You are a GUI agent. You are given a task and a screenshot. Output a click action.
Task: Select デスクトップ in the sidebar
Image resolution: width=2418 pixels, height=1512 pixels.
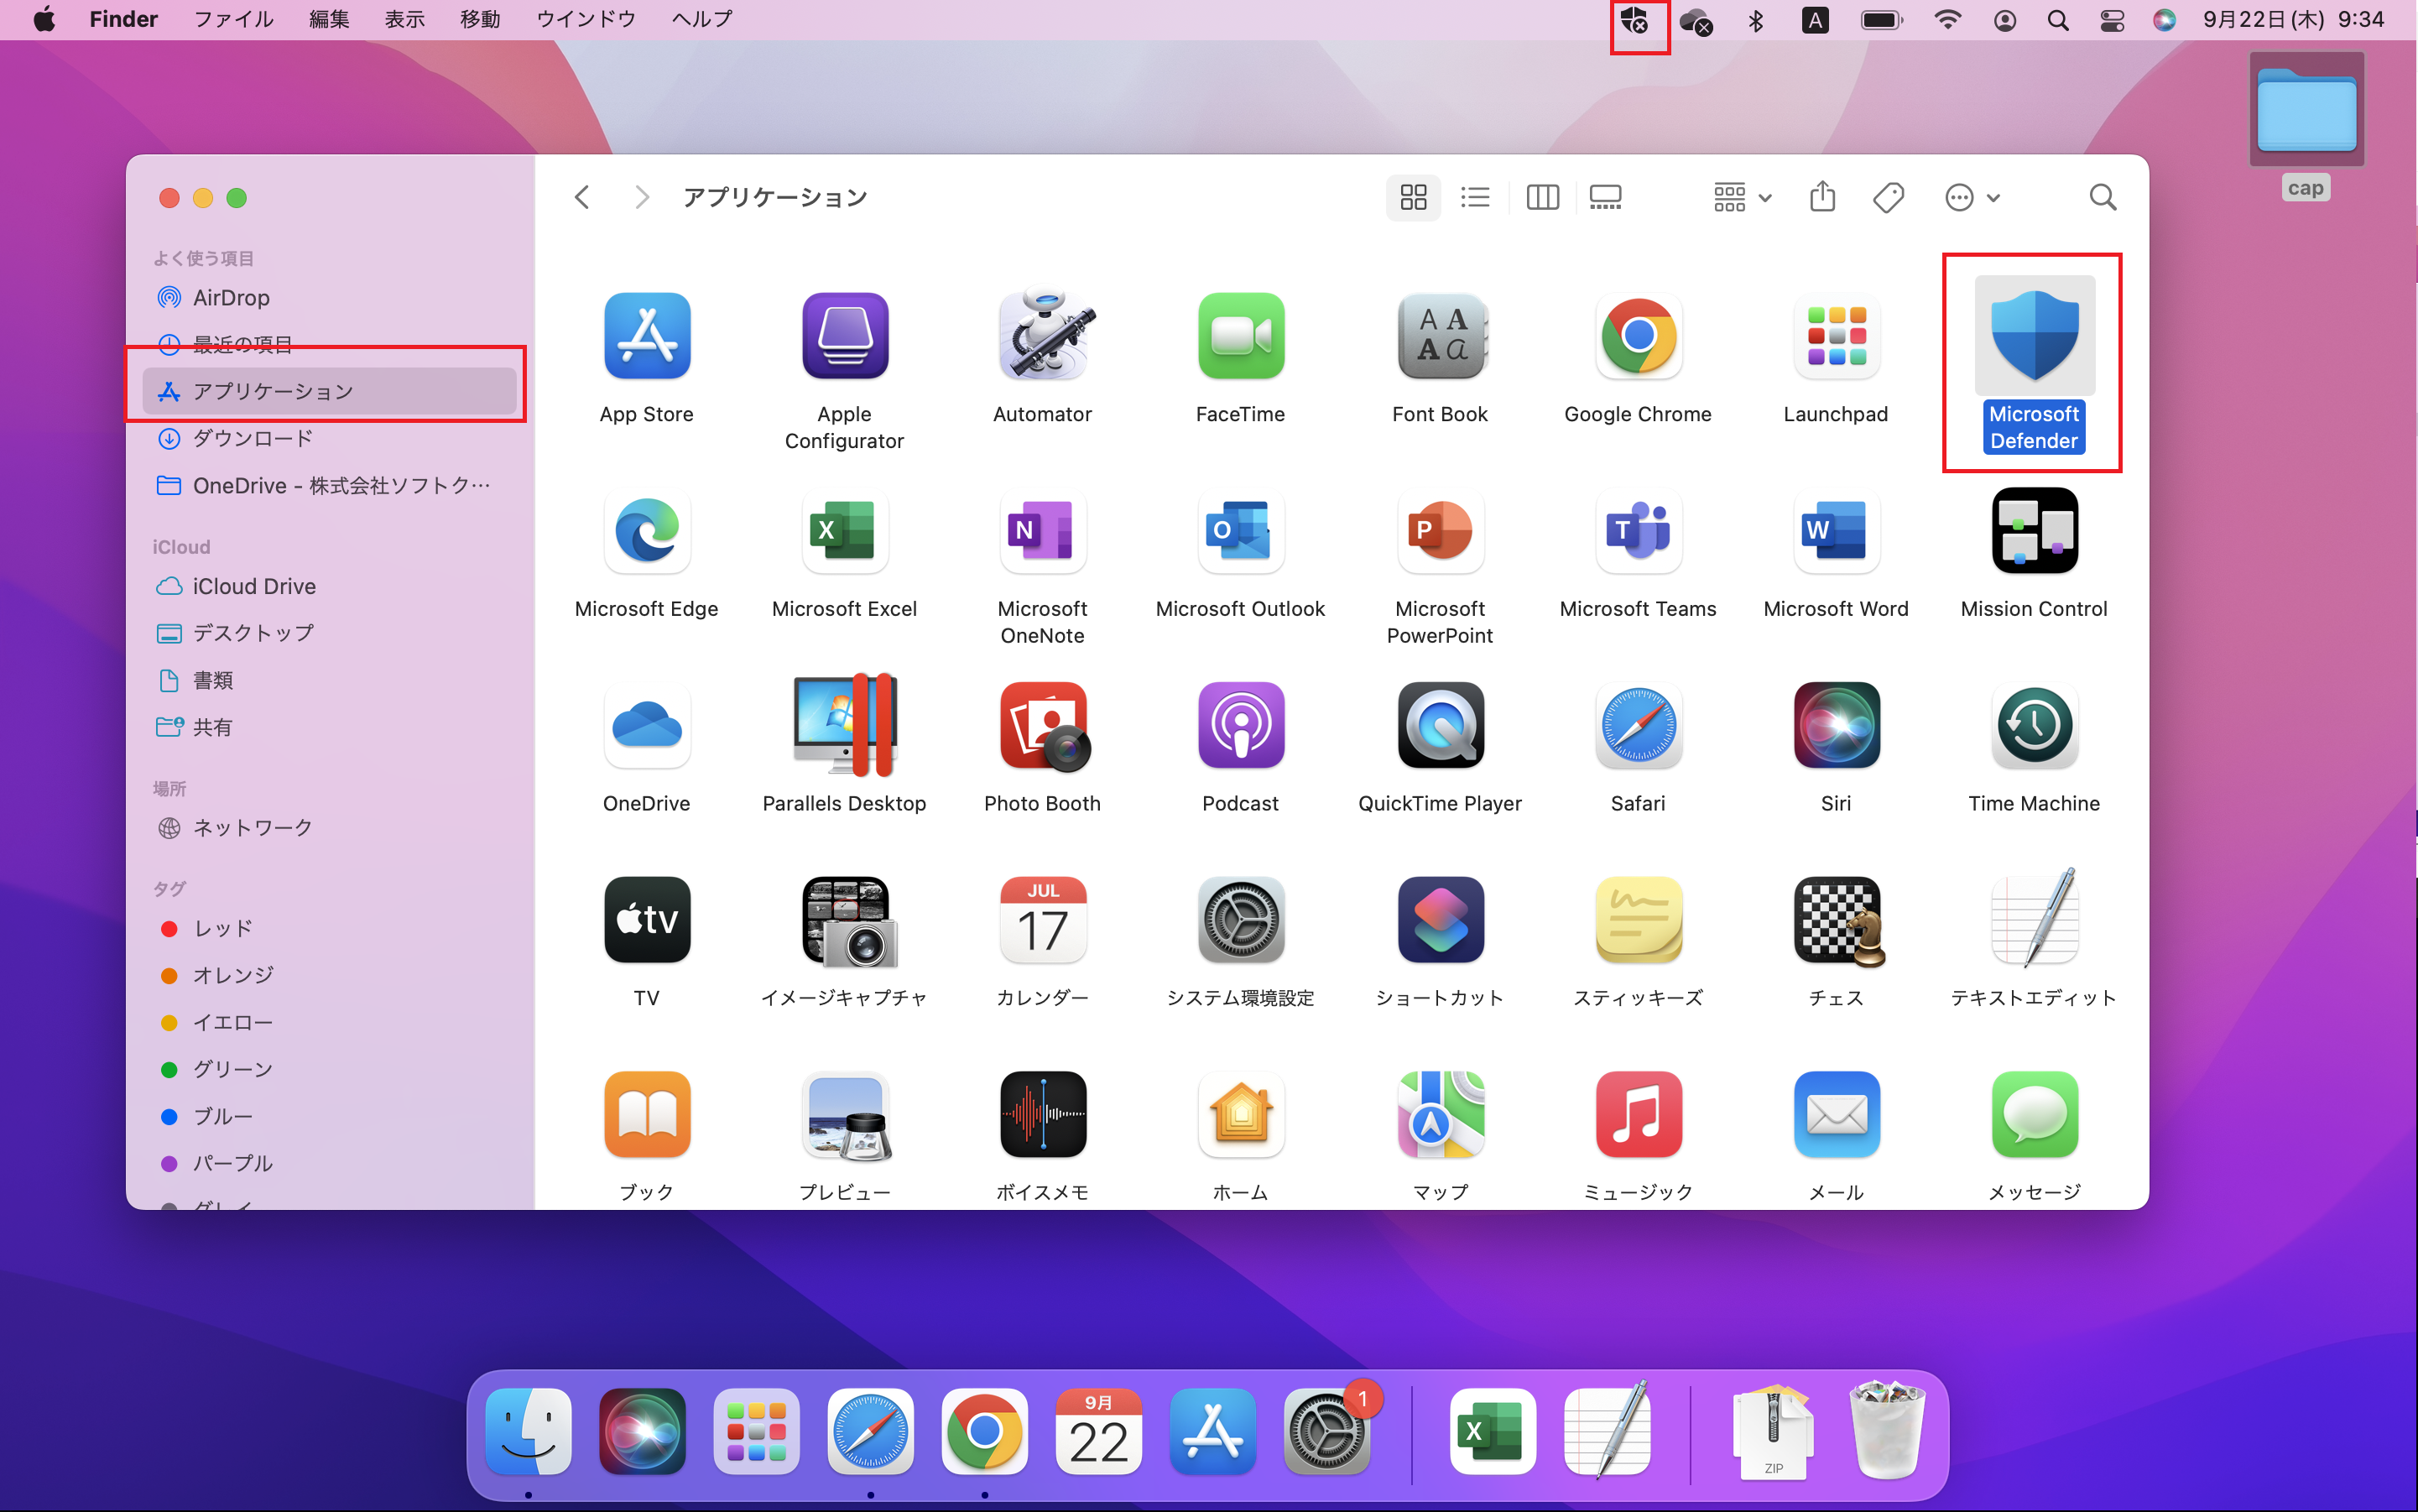pyautogui.click(x=329, y=633)
